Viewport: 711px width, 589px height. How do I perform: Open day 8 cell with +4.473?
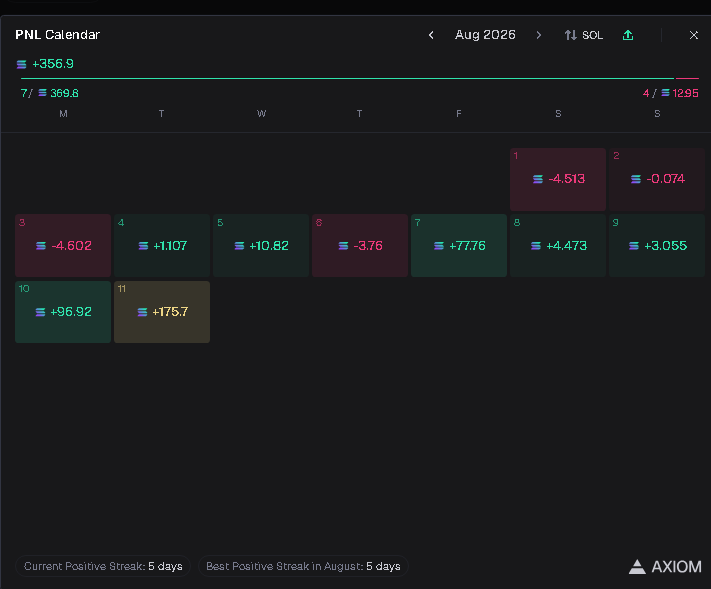pyautogui.click(x=558, y=245)
